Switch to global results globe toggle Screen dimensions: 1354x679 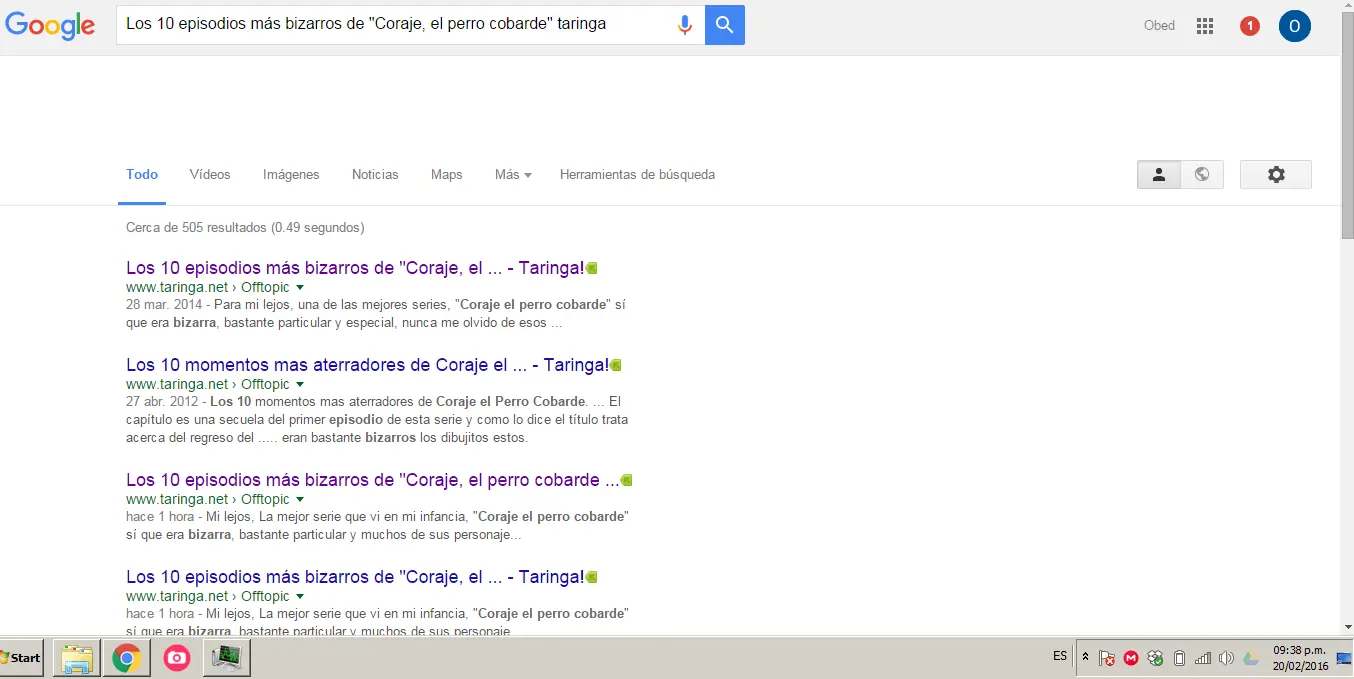pyautogui.click(x=1202, y=174)
